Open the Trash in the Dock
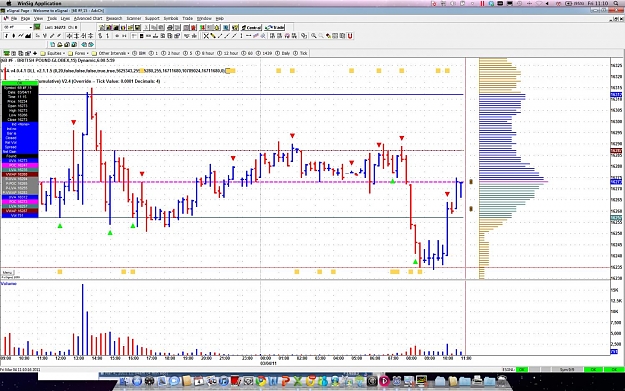This screenshot has height=391, width=625. [501, 381]
